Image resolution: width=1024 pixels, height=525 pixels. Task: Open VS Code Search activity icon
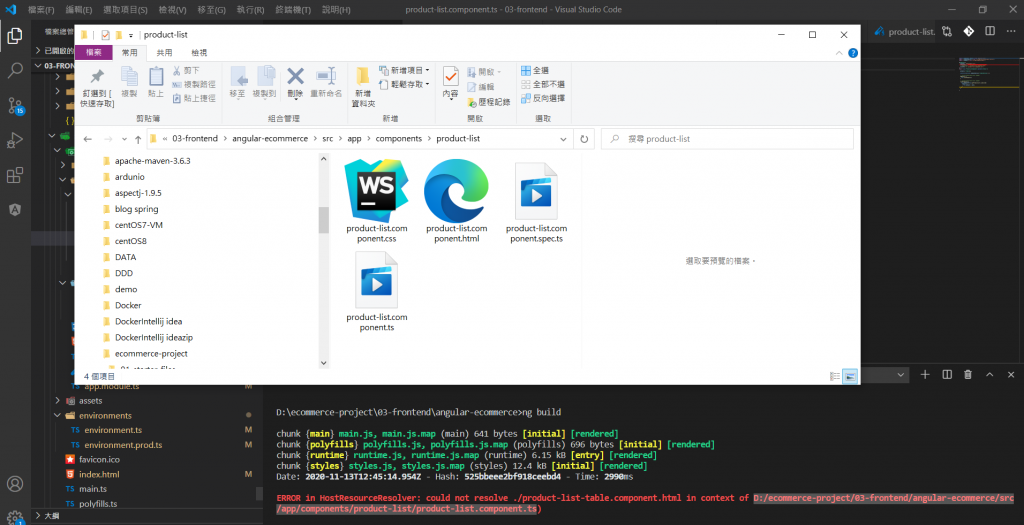point(14,70)
